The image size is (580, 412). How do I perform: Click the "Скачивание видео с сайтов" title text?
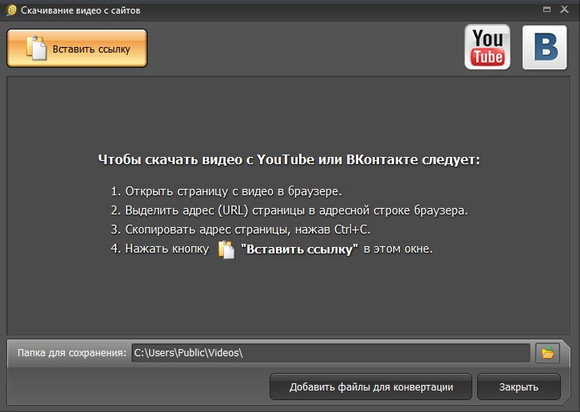click(80, 10)
